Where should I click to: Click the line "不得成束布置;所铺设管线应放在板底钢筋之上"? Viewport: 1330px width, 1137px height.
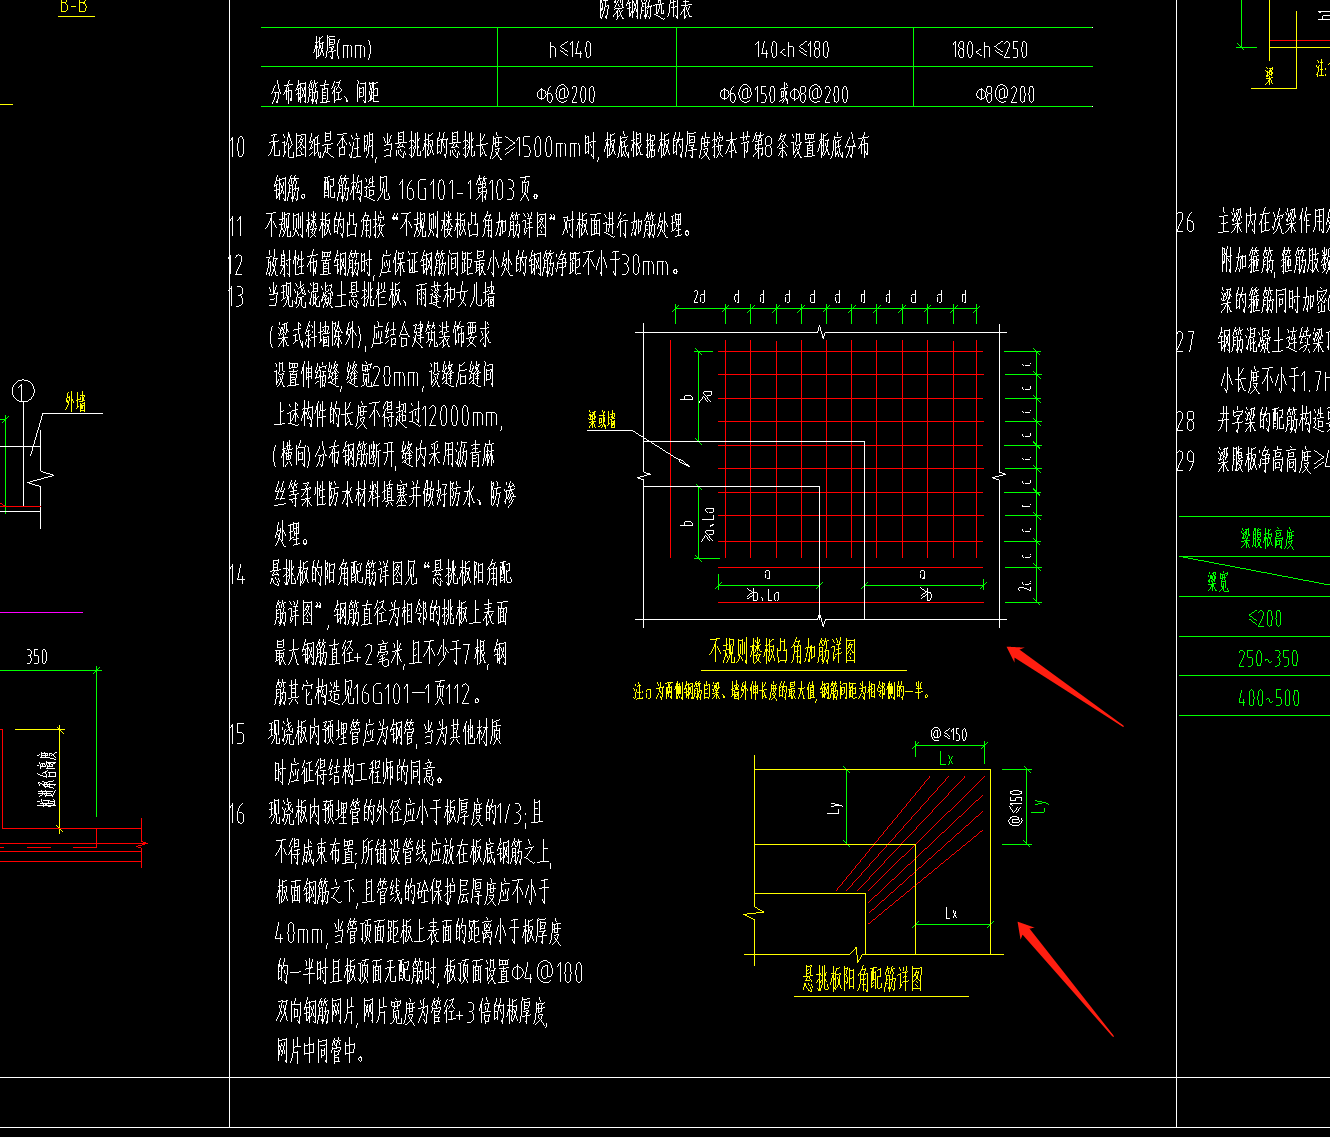[413, 852]
